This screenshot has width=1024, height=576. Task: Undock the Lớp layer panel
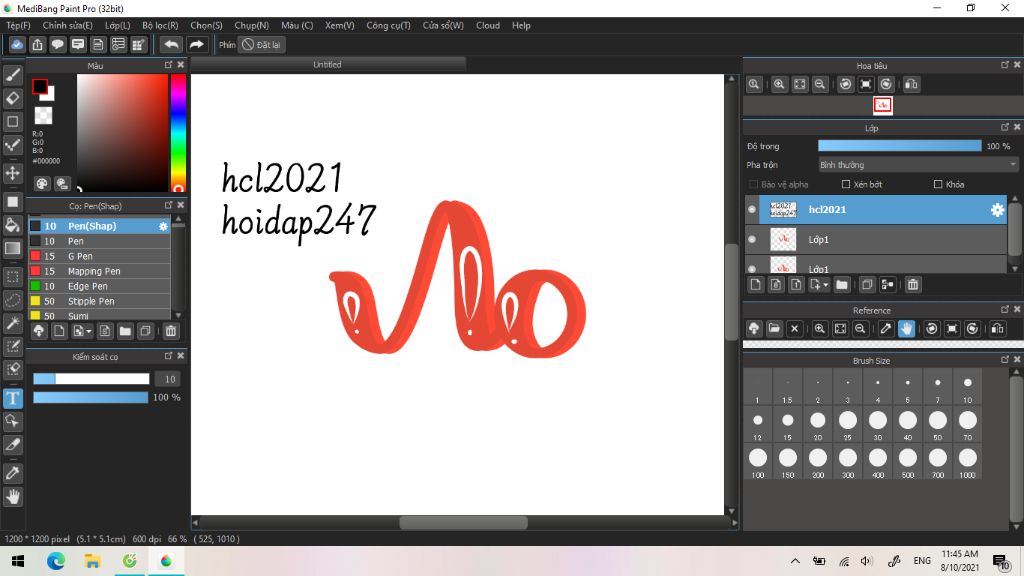[1004, 127]
